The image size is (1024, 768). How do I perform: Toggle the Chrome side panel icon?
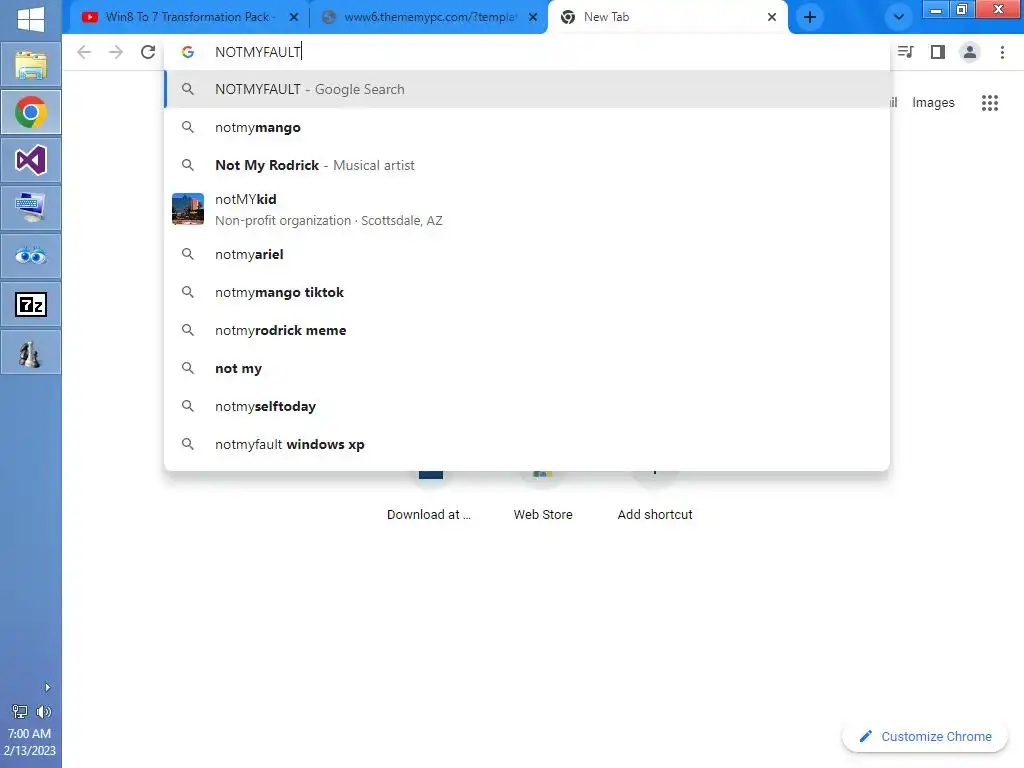pyautogui.click(x=938, y=52)
